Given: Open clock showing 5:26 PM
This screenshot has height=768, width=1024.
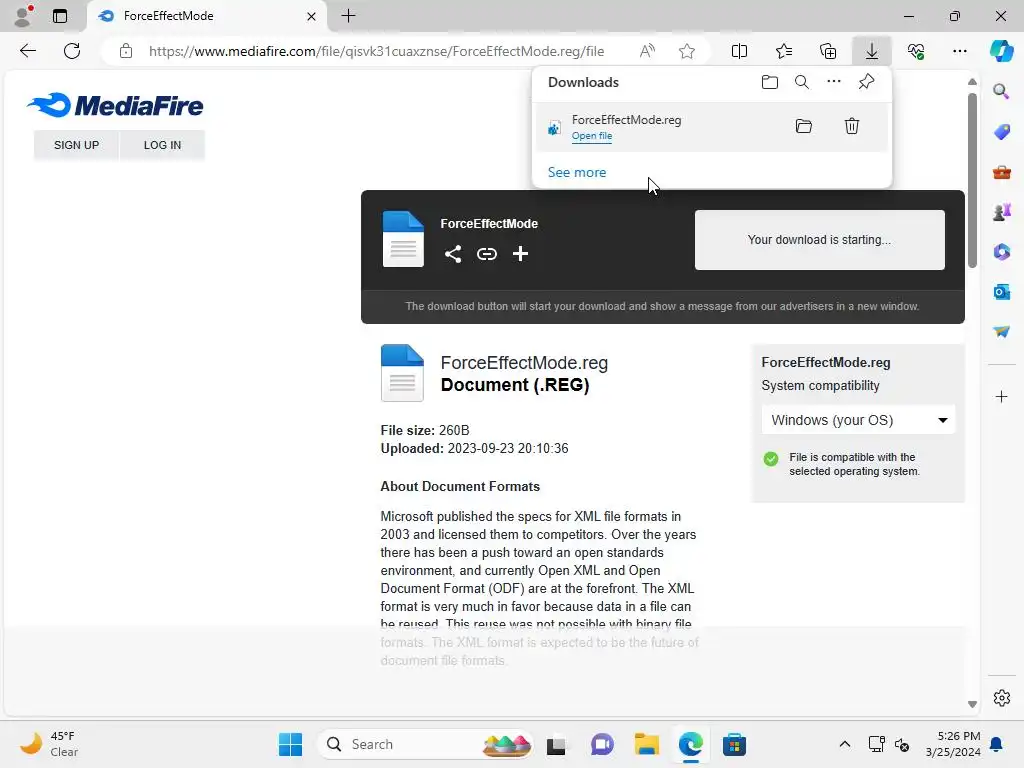Looking at the screenshot, I should 953,744.
